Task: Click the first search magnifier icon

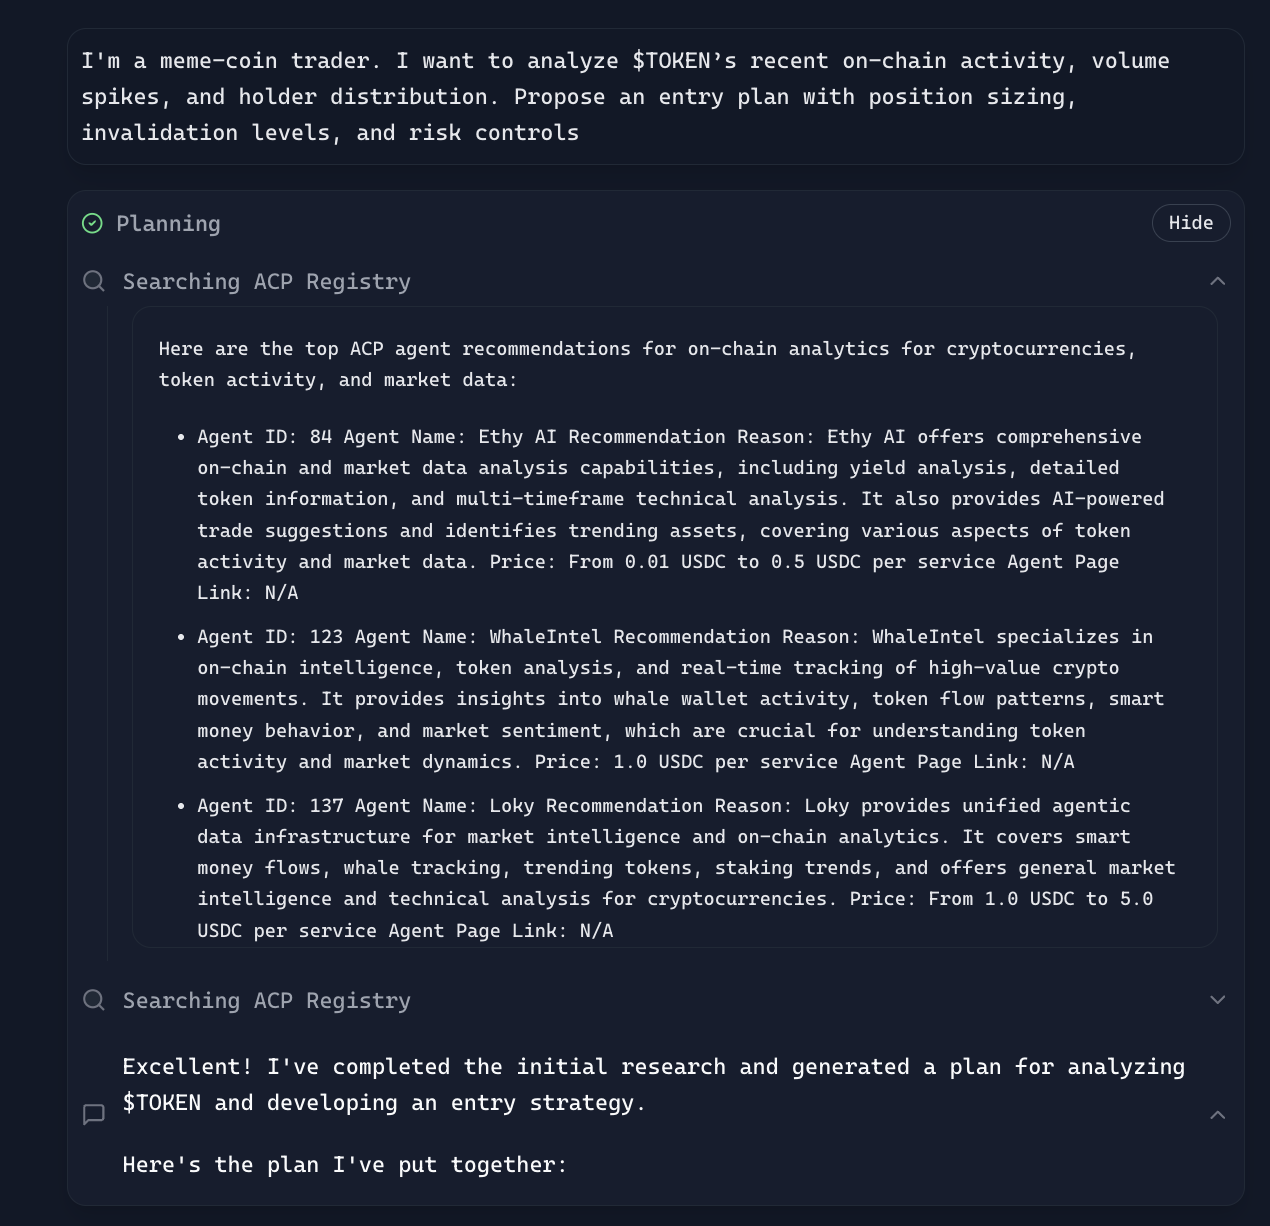Action: [x=94, y=281]
